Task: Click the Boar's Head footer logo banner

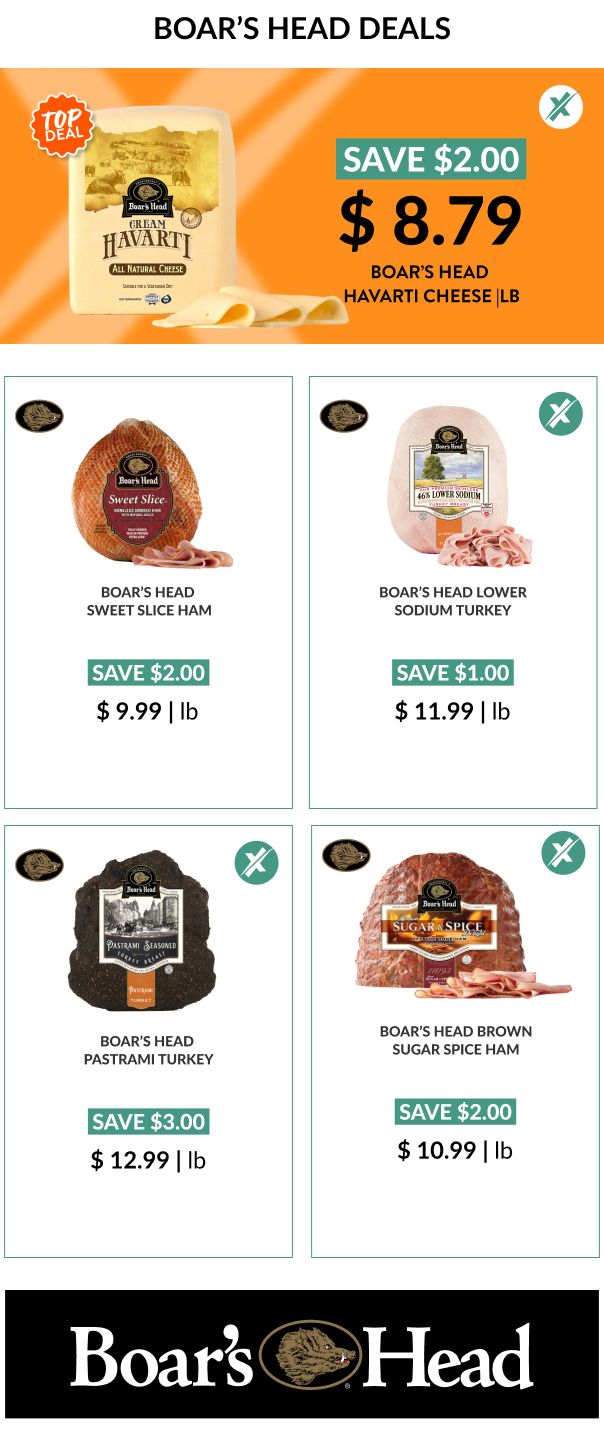Action: [x=302, y=1354]
